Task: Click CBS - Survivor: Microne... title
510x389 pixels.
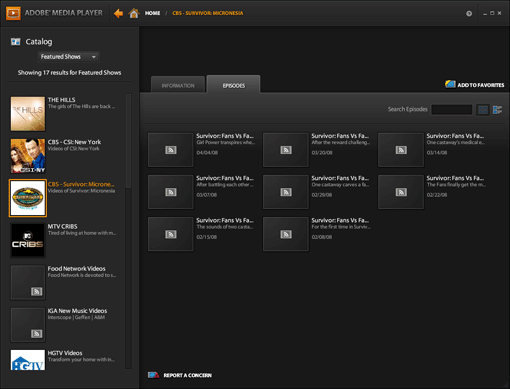Action: 81,184
